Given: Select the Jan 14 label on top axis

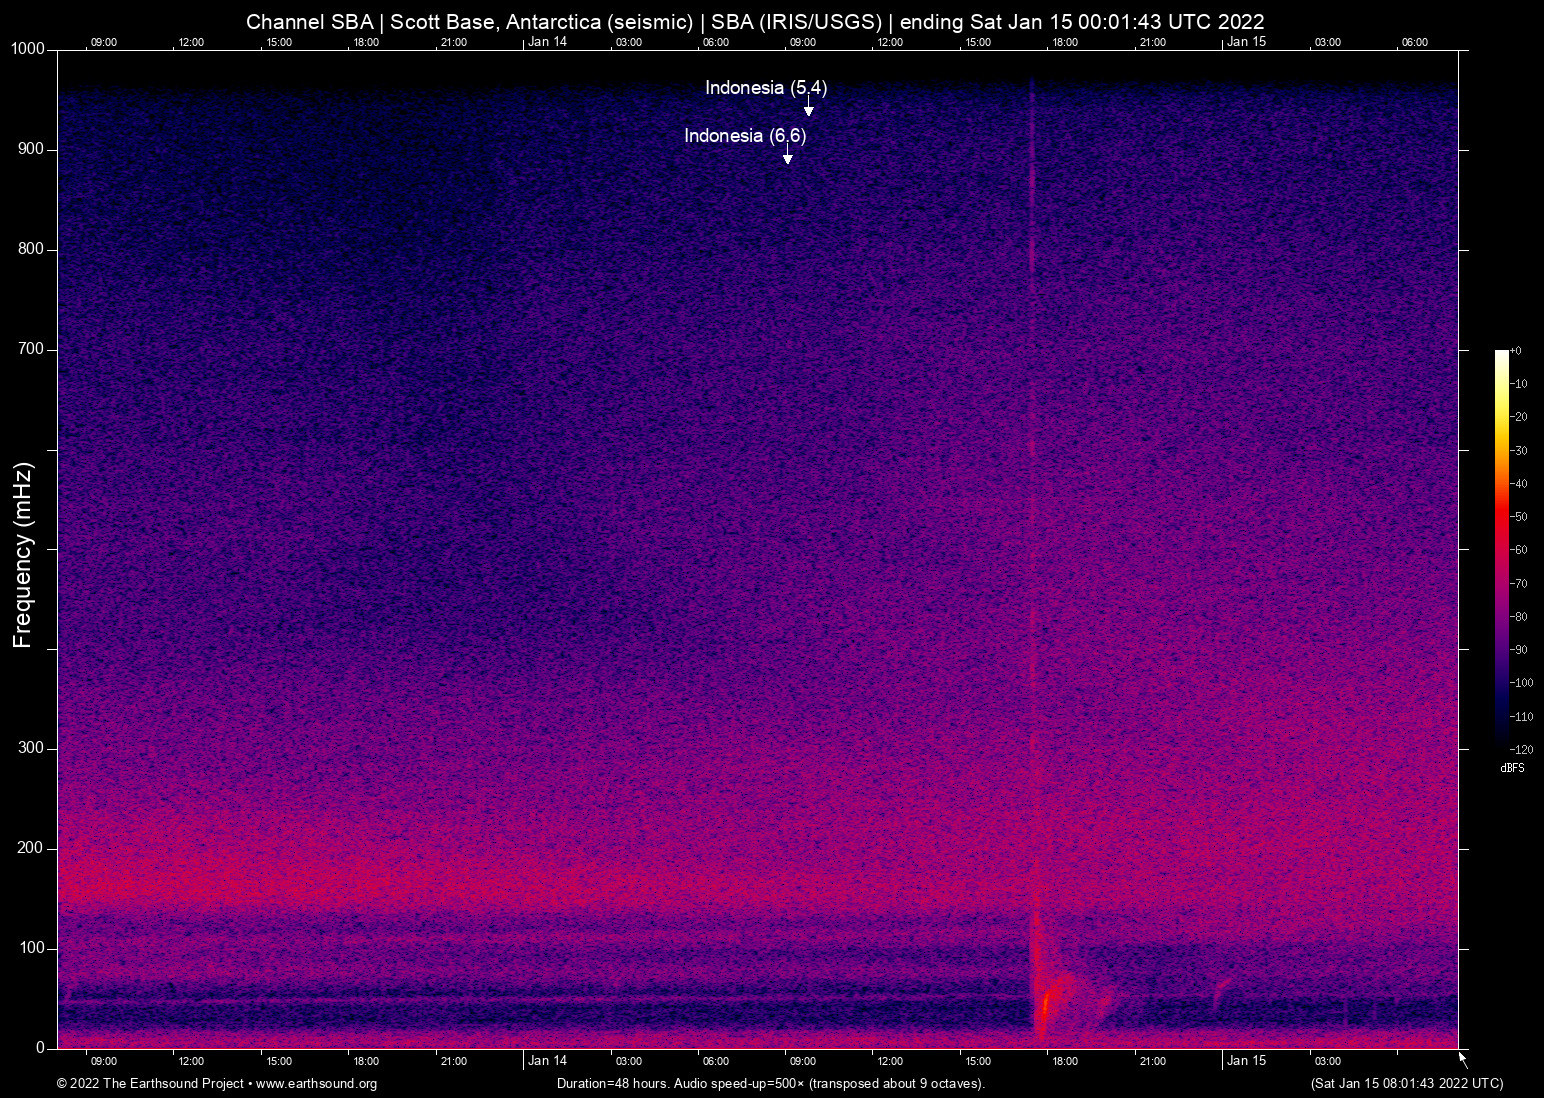Looking at the screenshot, I should (546, 42).
